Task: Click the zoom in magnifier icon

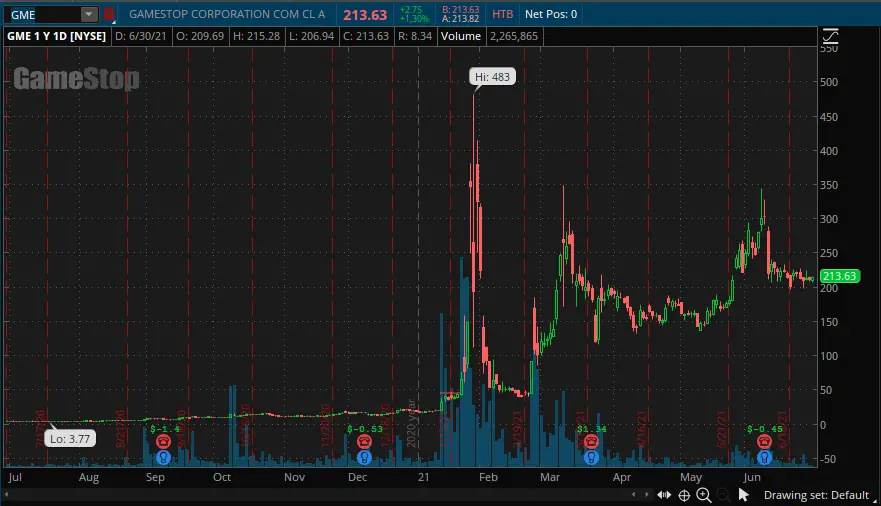Action: click(703, 495)
